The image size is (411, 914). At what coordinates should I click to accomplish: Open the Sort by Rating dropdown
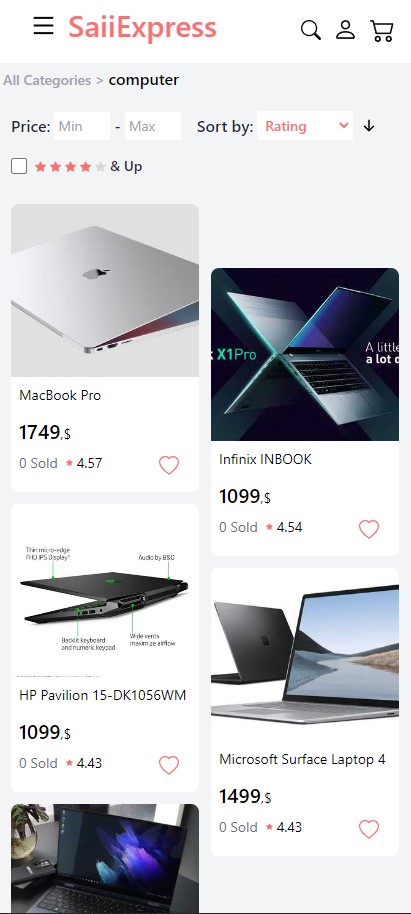pyautogui.click(x=305, y=126)
